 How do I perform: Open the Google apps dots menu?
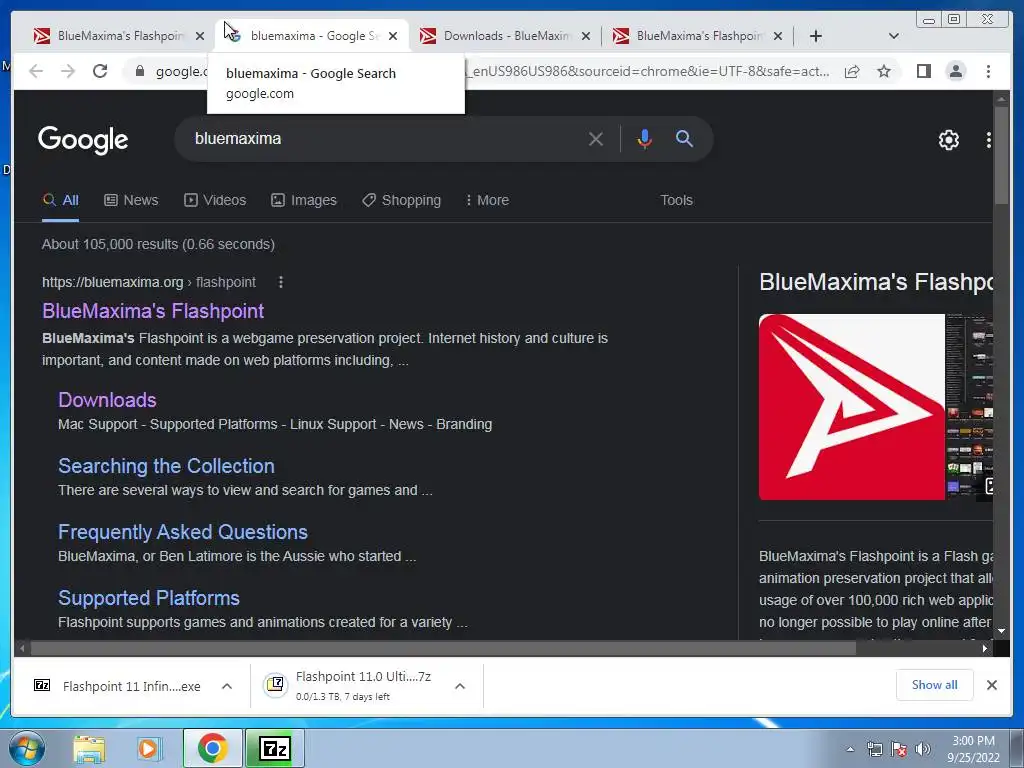[988, 140]
